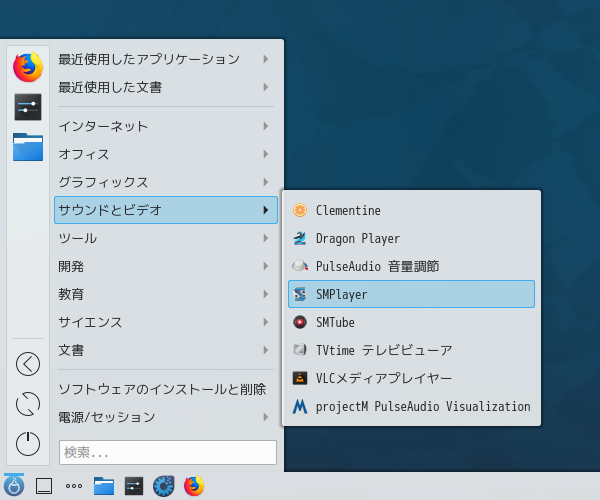The height and width of the screenshot is (500, 600).
Task: Launch Firefox from the favorites sidebar
Action: 28,67
